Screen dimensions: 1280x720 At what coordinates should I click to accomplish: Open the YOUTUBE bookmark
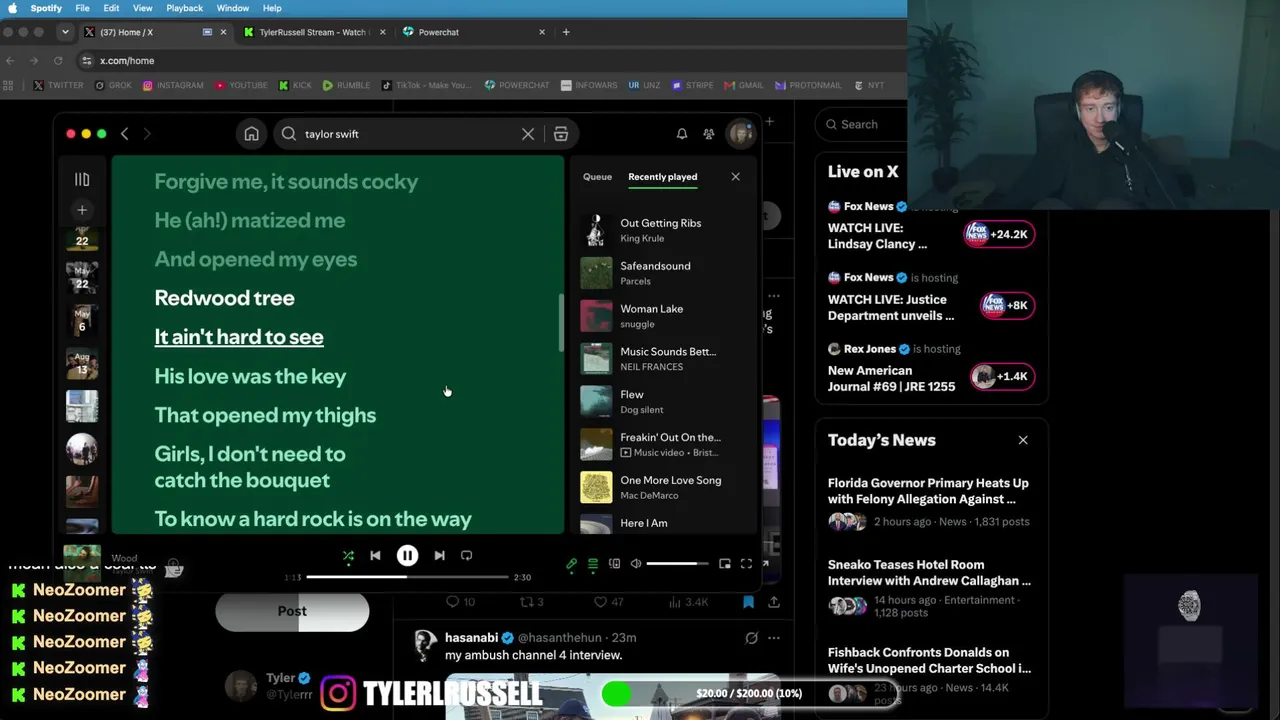(240, 86)
